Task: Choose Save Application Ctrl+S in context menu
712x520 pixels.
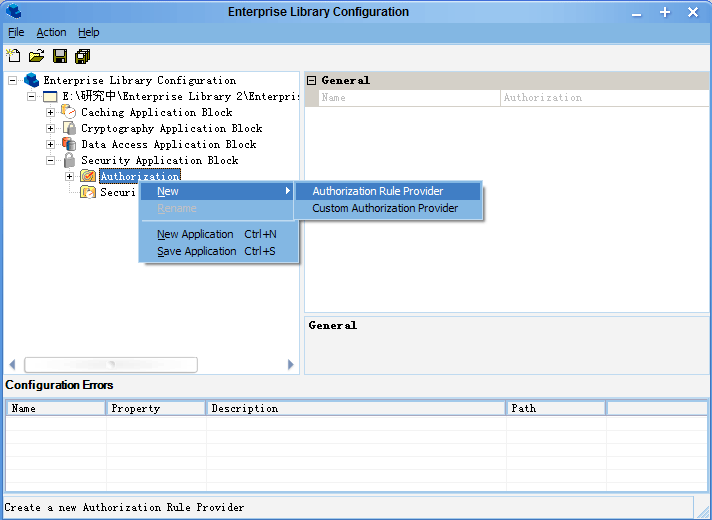Action: pyautogui.click(x=218, y=251)
